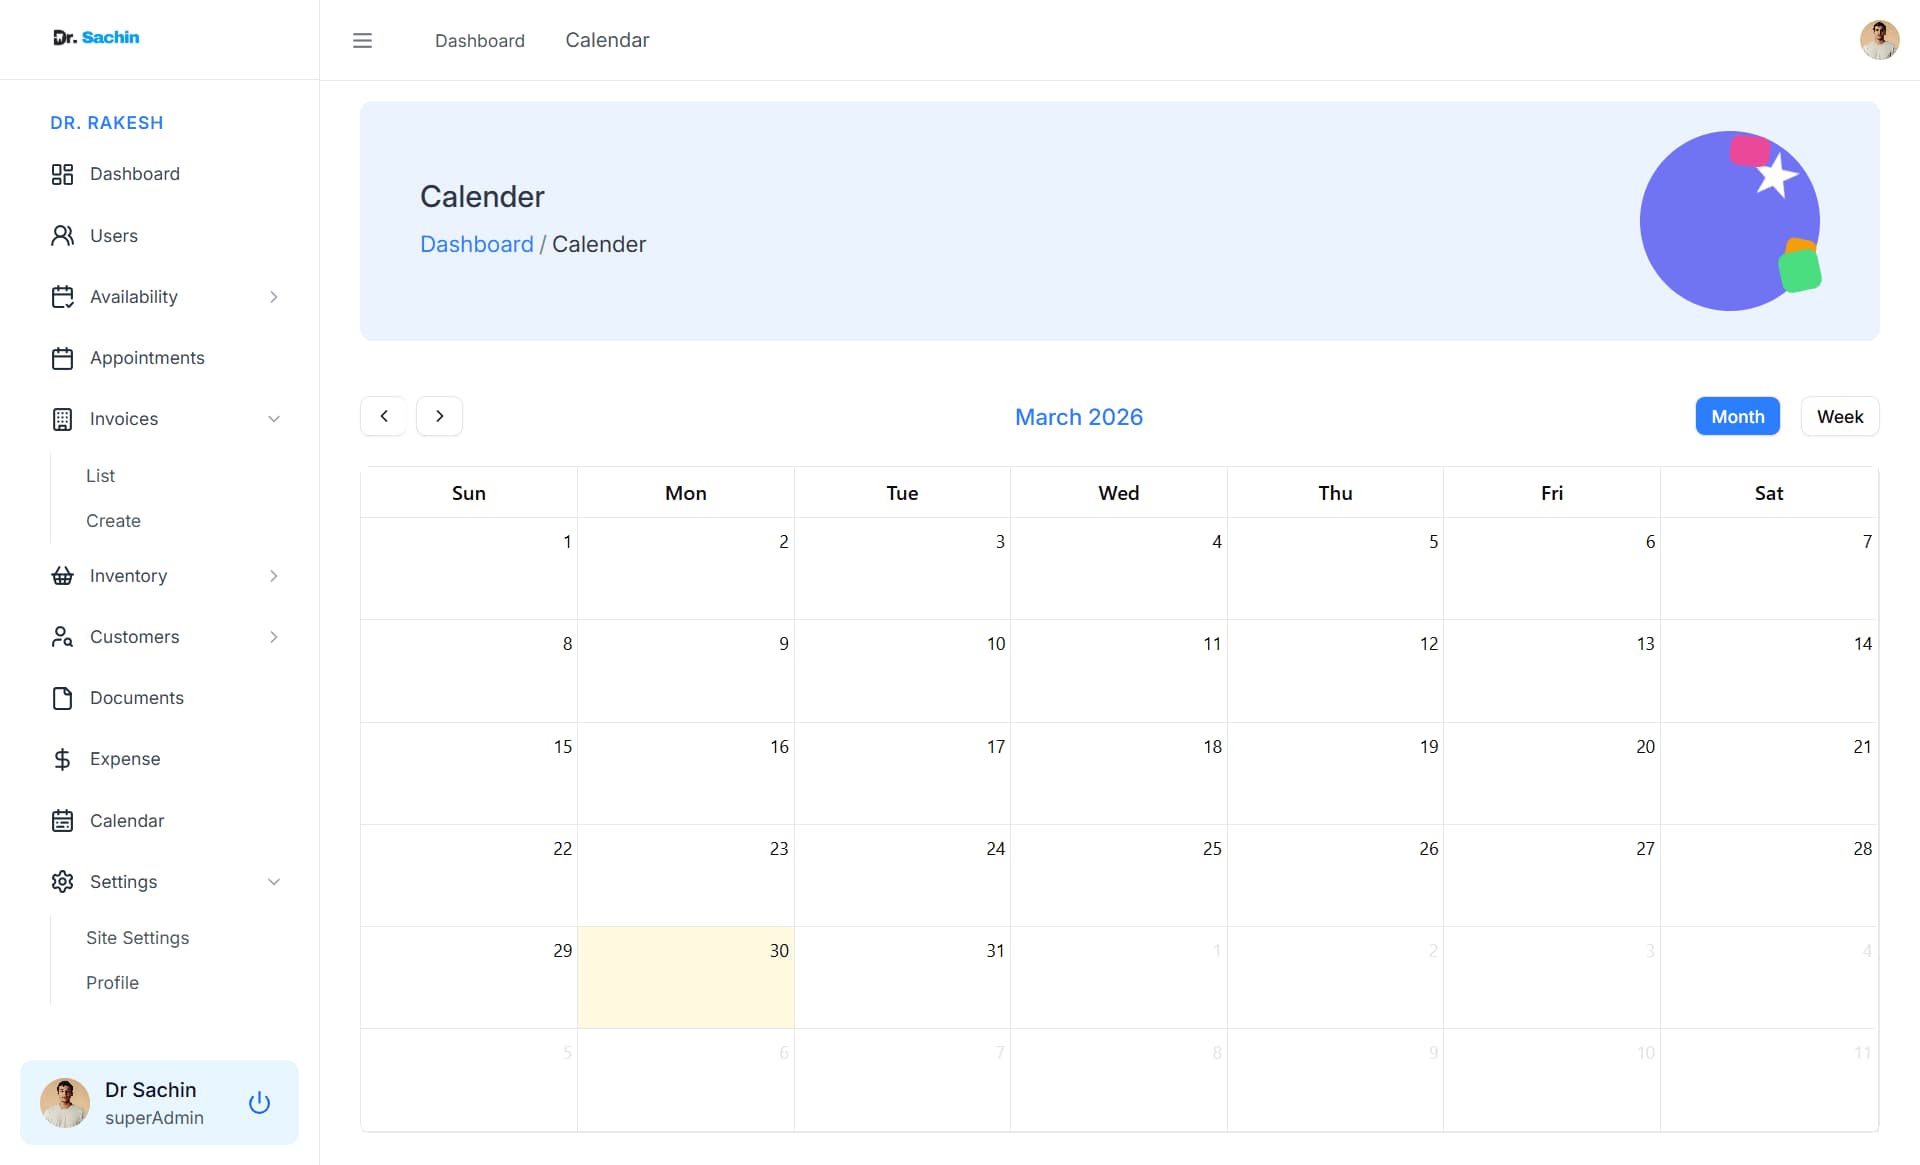This screenshot has width=1920, height=1165.
Task: Click the Sun column header
Action: (x=468, y=492)
